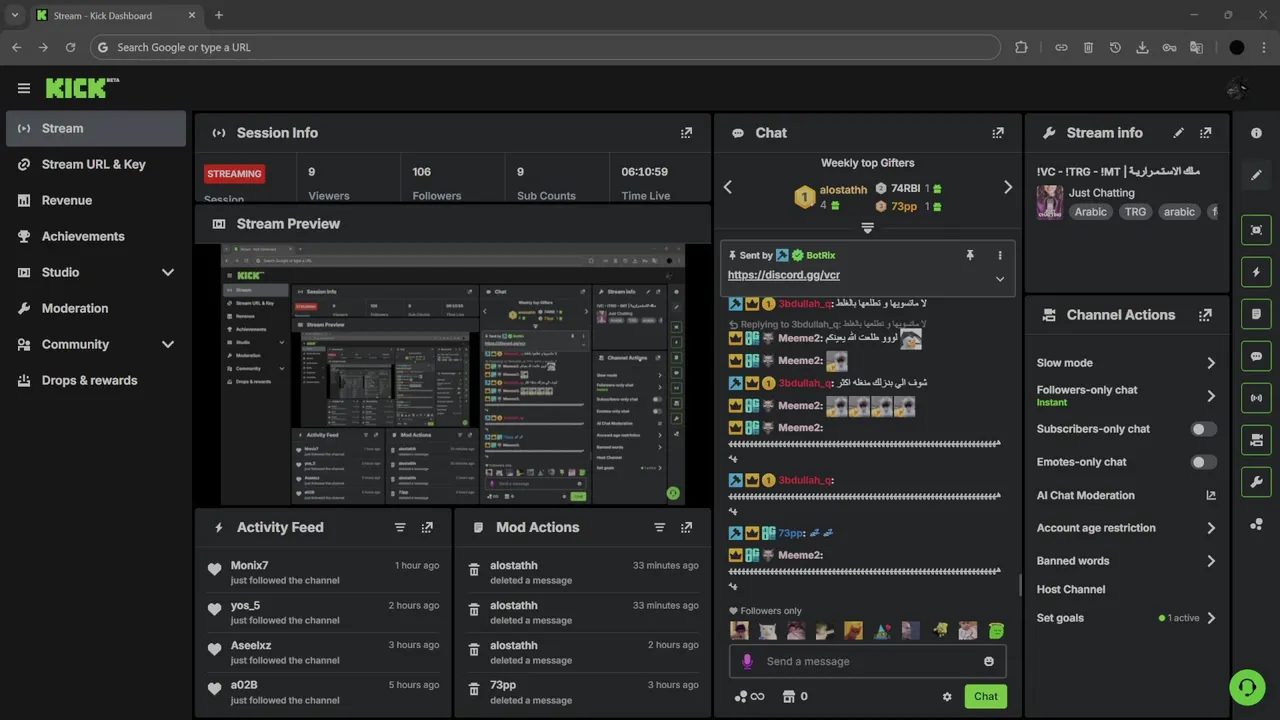Toggle the Channel Actions camera widget icon in sidebar
This screenshot has width=1280, height=720.
point(1257,440)
